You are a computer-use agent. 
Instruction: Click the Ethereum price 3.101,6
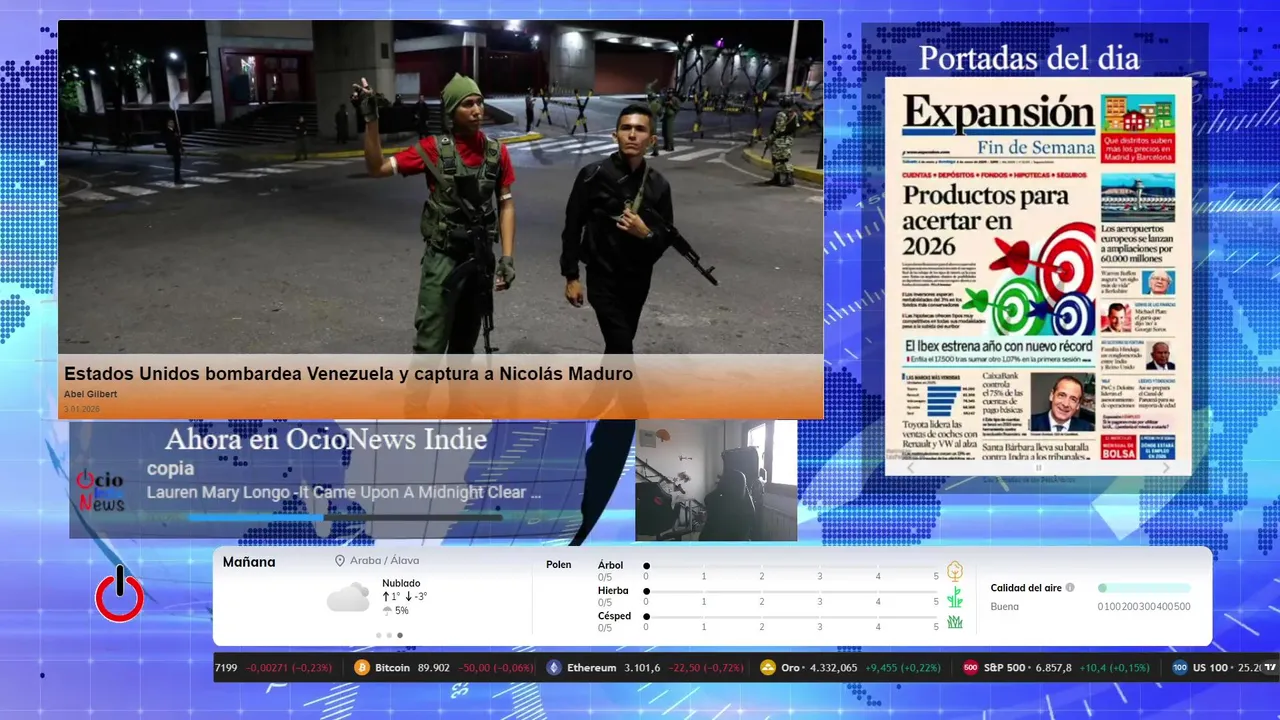[642, 668]
